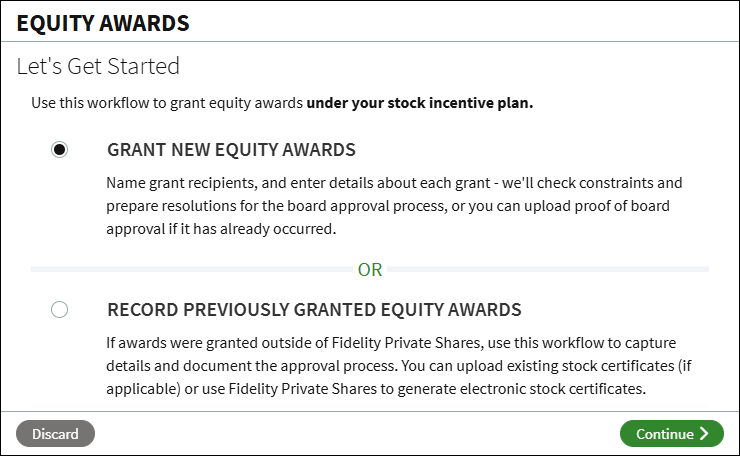This screenshot has height=456, width=740.
Task: Click the divider line right of OR
Action: tap(548, 269)
